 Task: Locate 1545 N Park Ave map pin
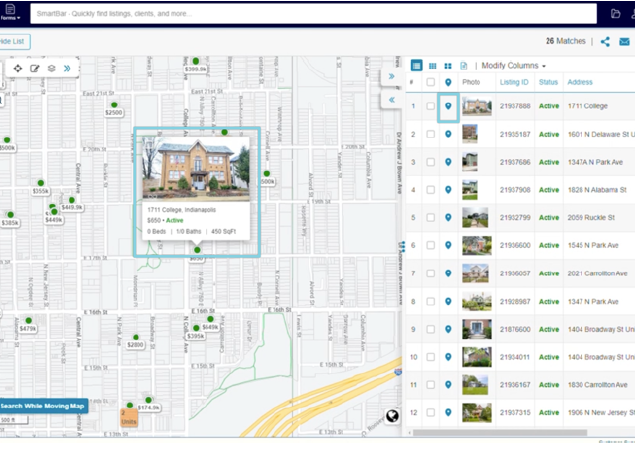coord(448,245)
